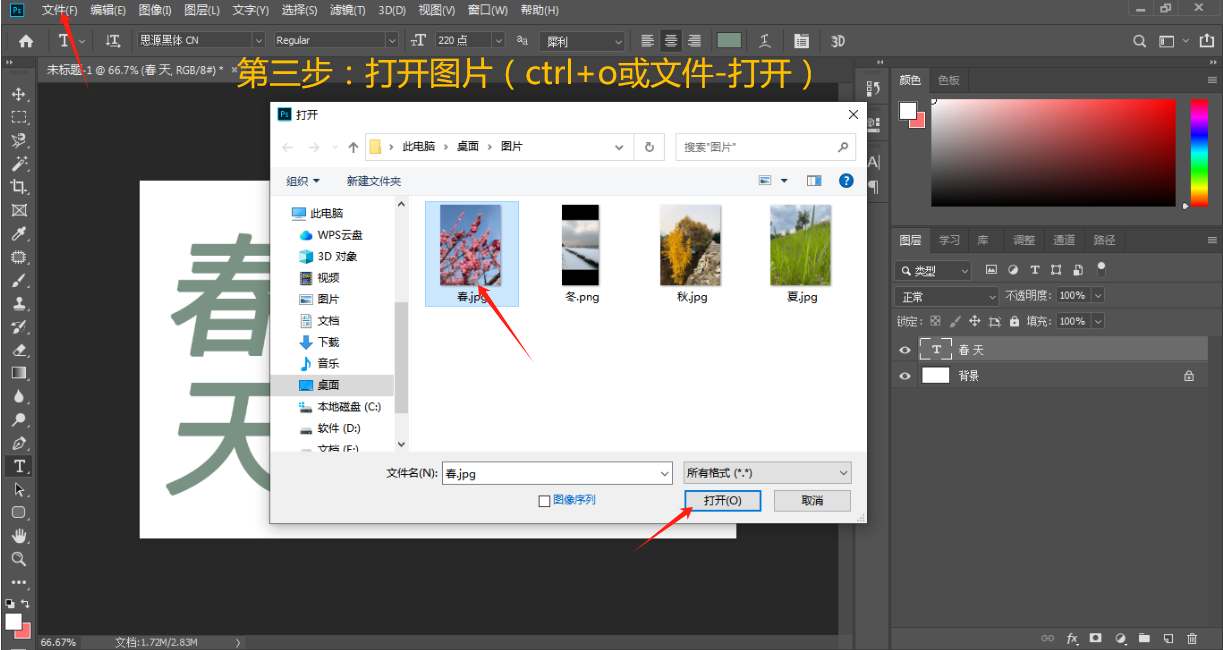The image size is (1223, 650).
Task: Hide the 背景 layer eye icon
Action: click(905, 376)
